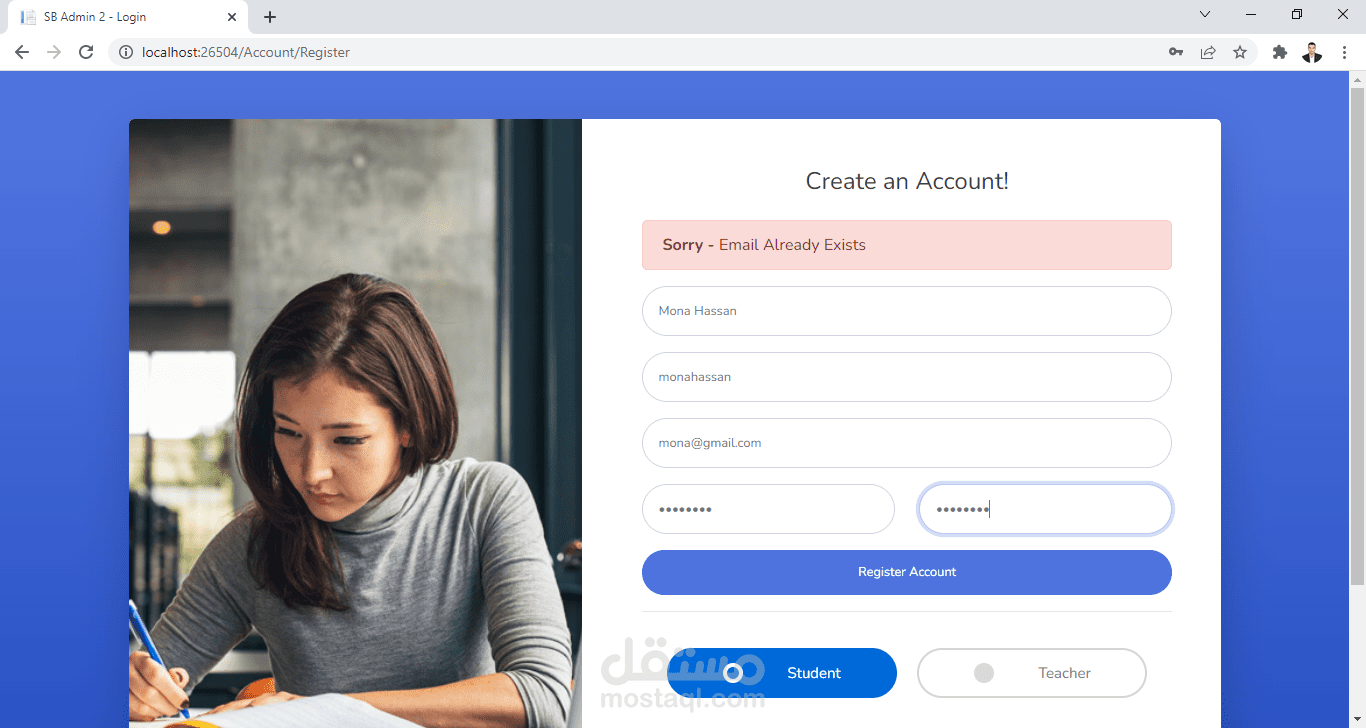Select the Student radio option
1366x728 pixels.
click(782, 673)
